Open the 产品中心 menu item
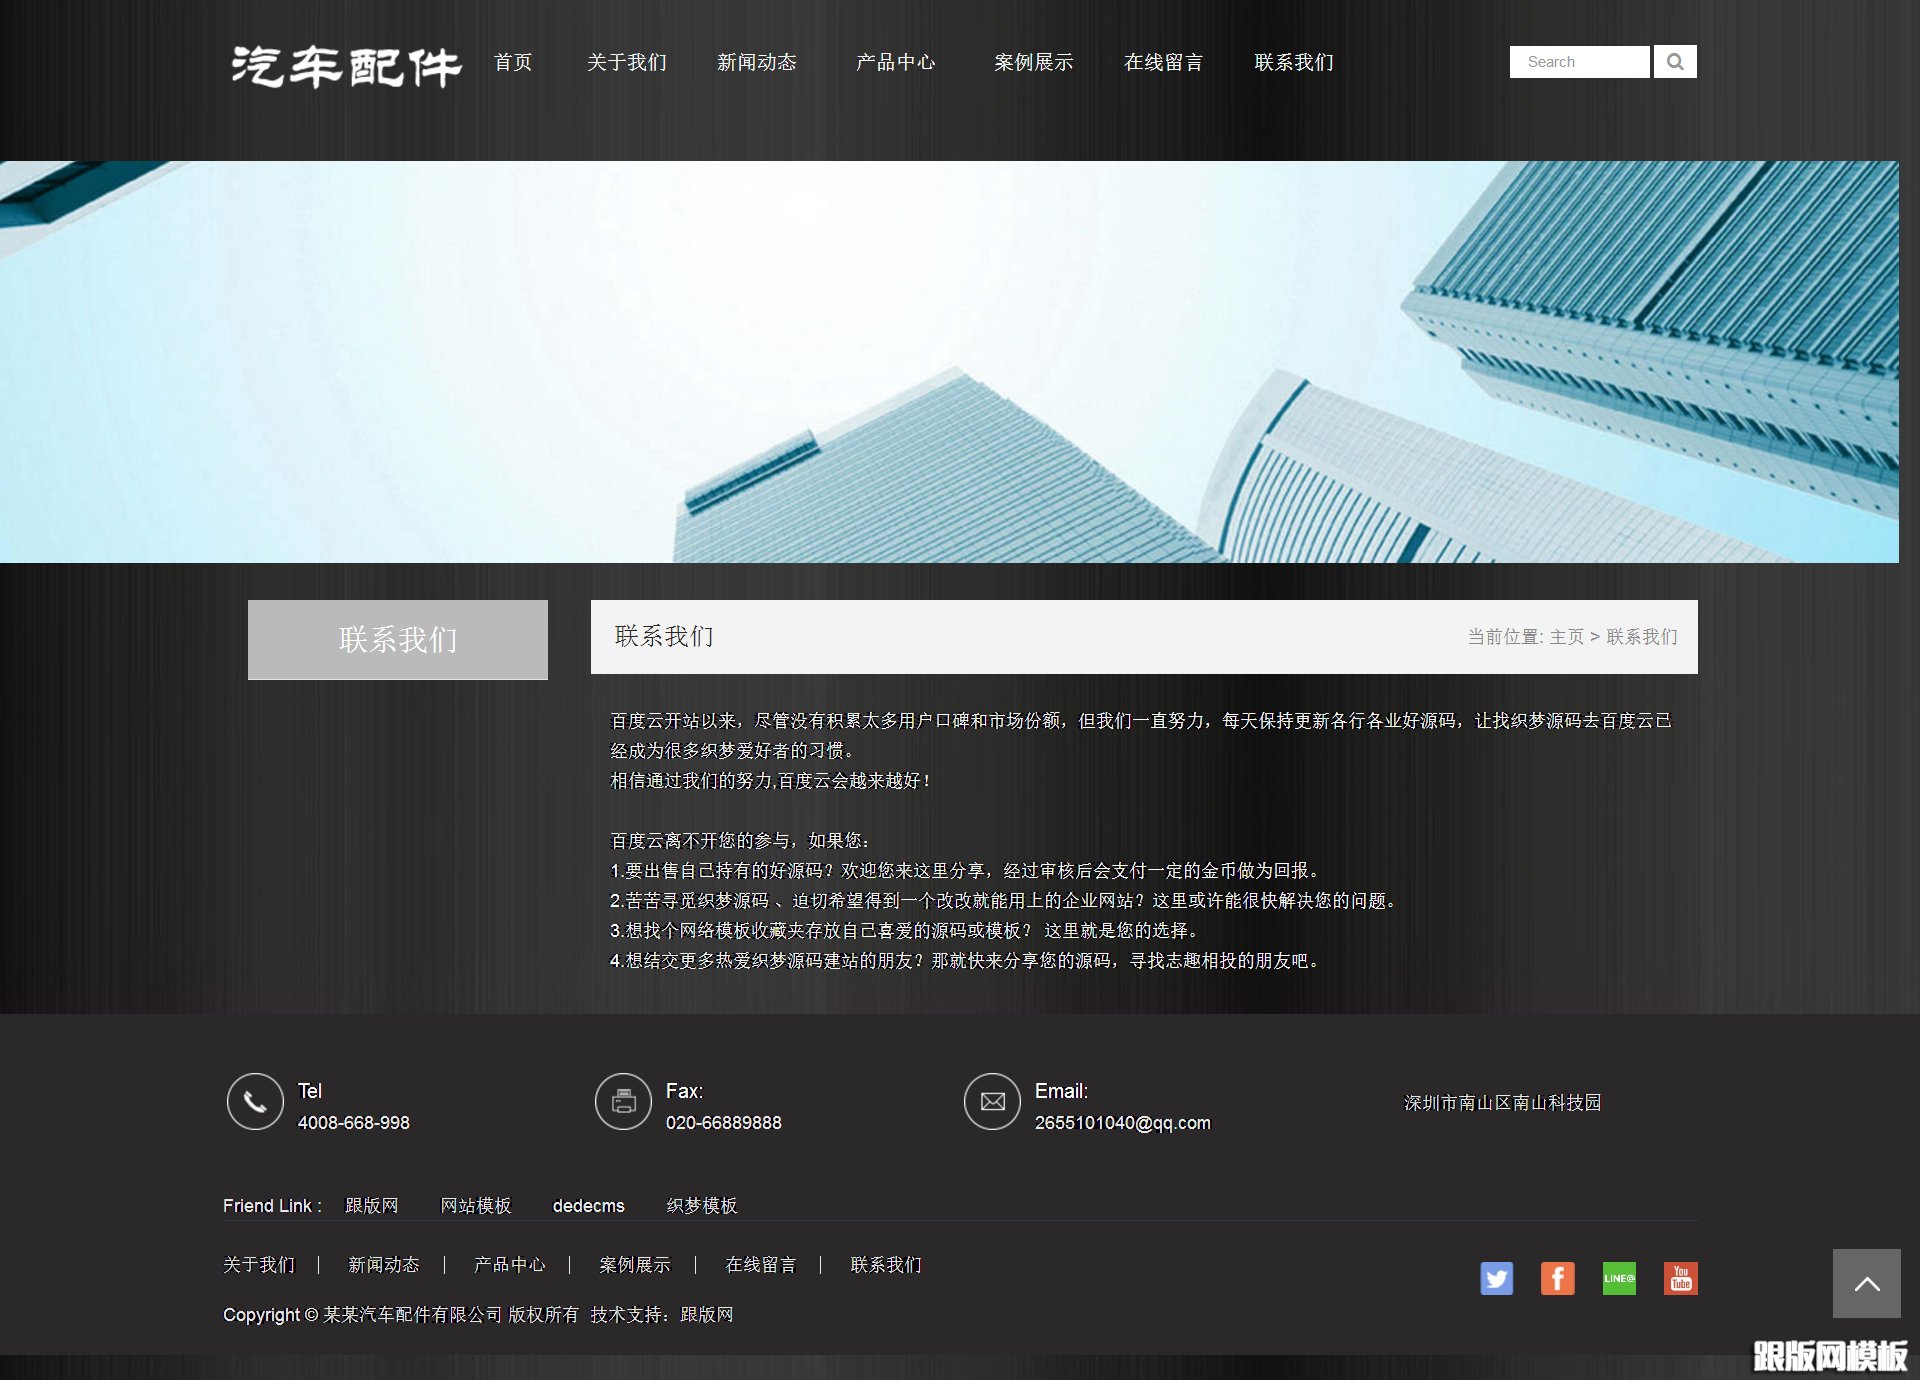 [897, 62]
